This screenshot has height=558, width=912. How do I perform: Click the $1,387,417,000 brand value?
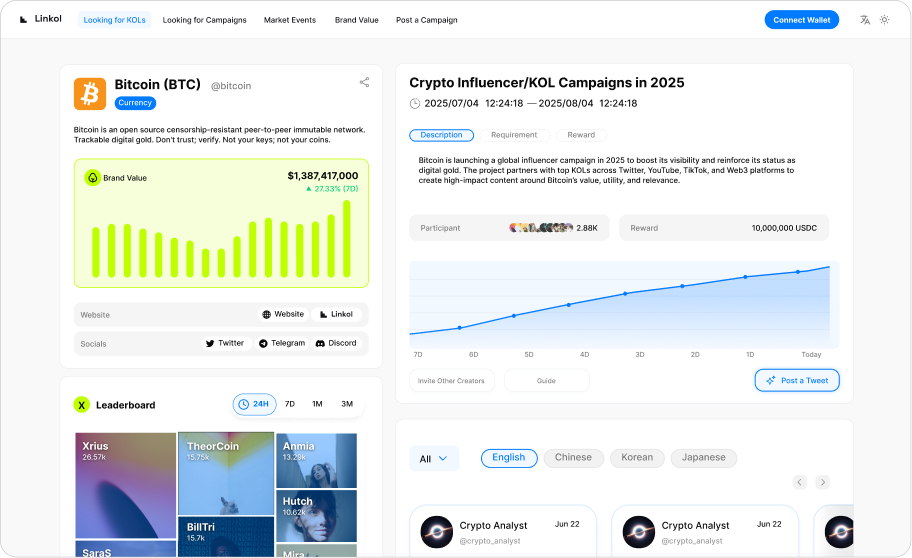[323, 176]
